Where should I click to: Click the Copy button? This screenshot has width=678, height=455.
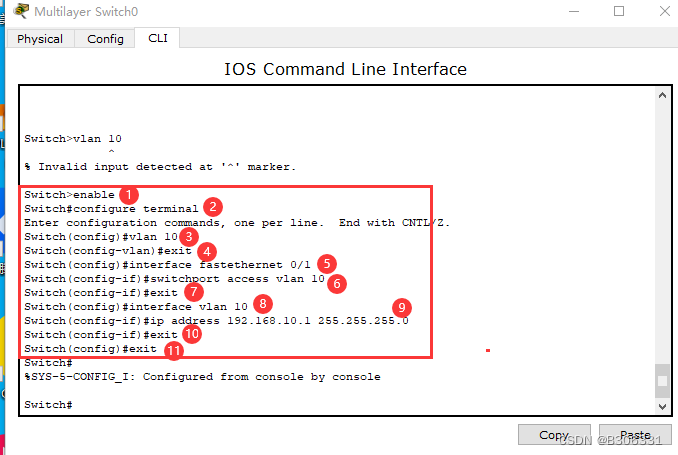[x=554, y=435]
